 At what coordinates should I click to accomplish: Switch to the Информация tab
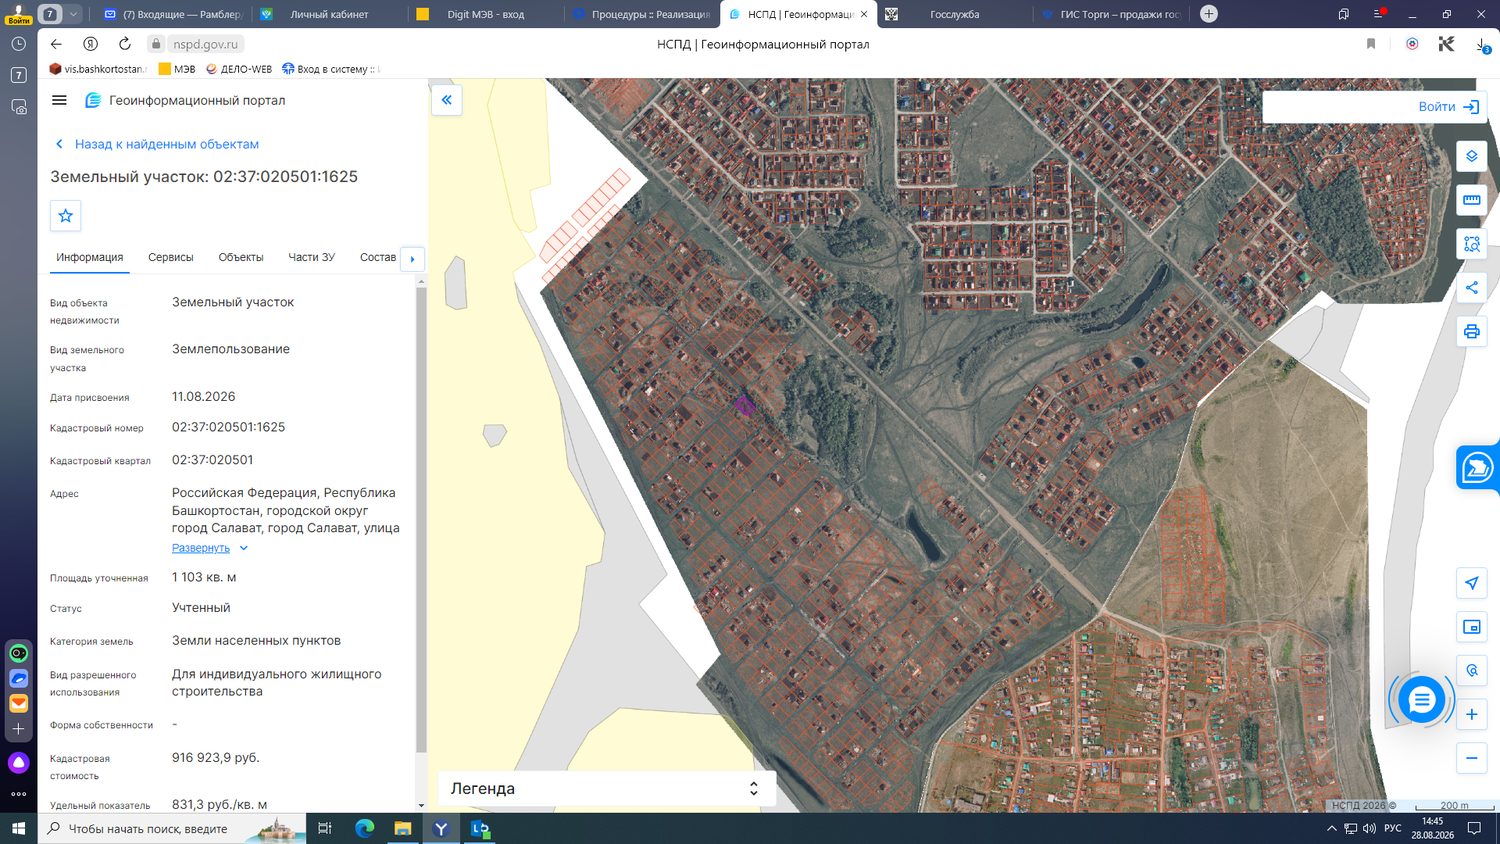pos(90,257)
